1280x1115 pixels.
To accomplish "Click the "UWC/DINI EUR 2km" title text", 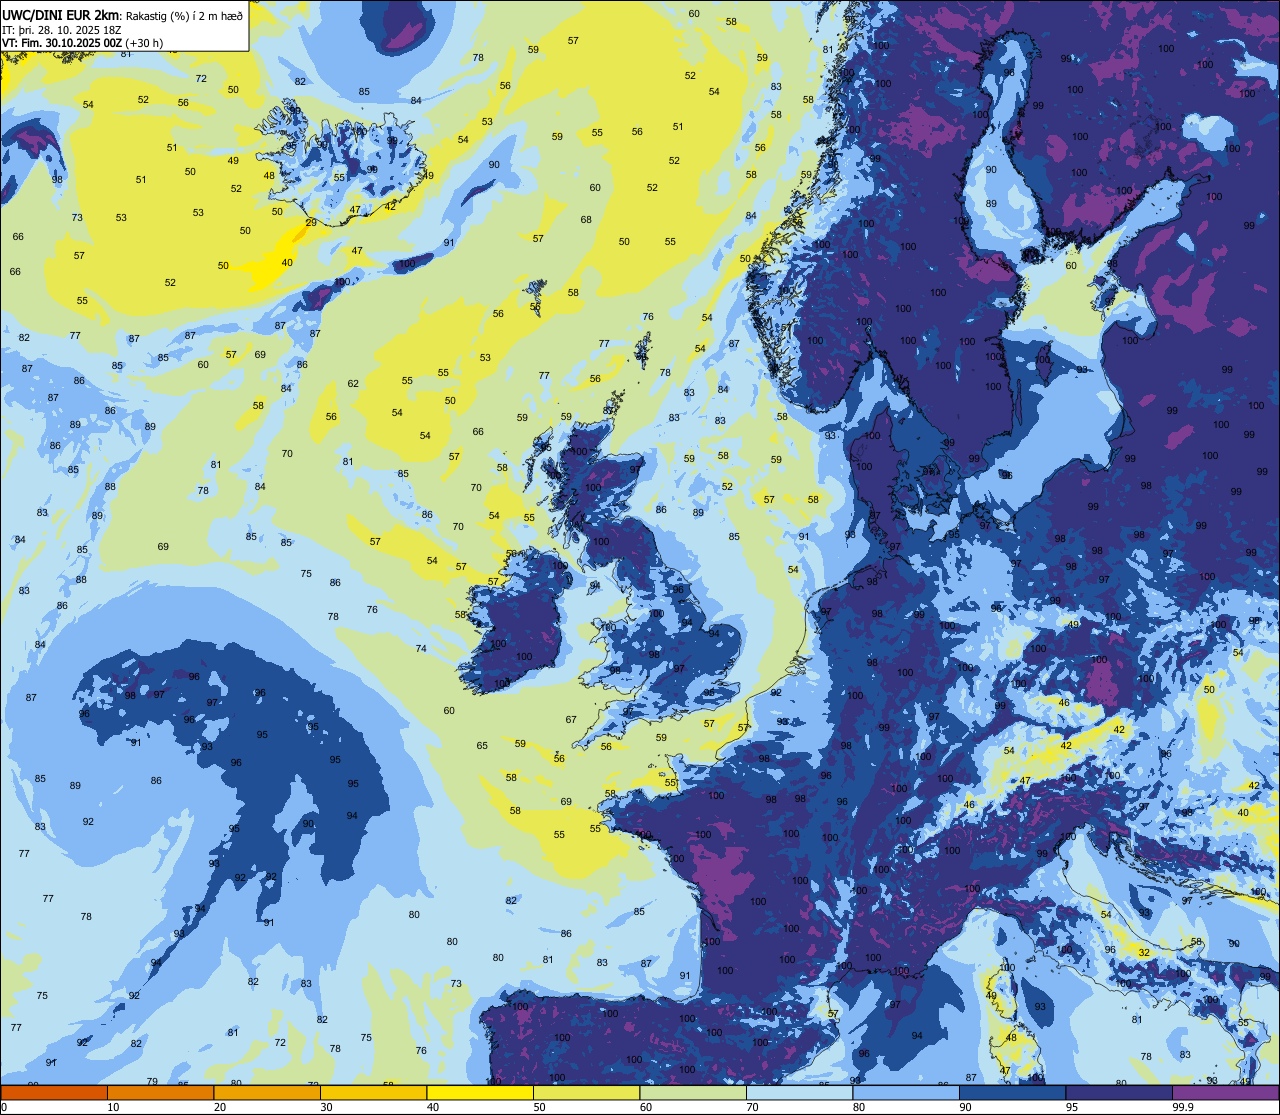I will click(x=60, y=15).
